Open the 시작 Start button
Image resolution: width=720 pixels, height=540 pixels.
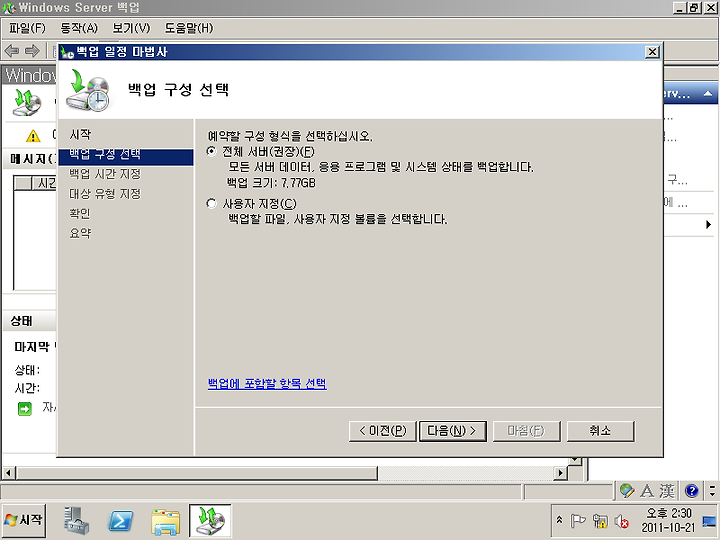click(x=24, y=520)
